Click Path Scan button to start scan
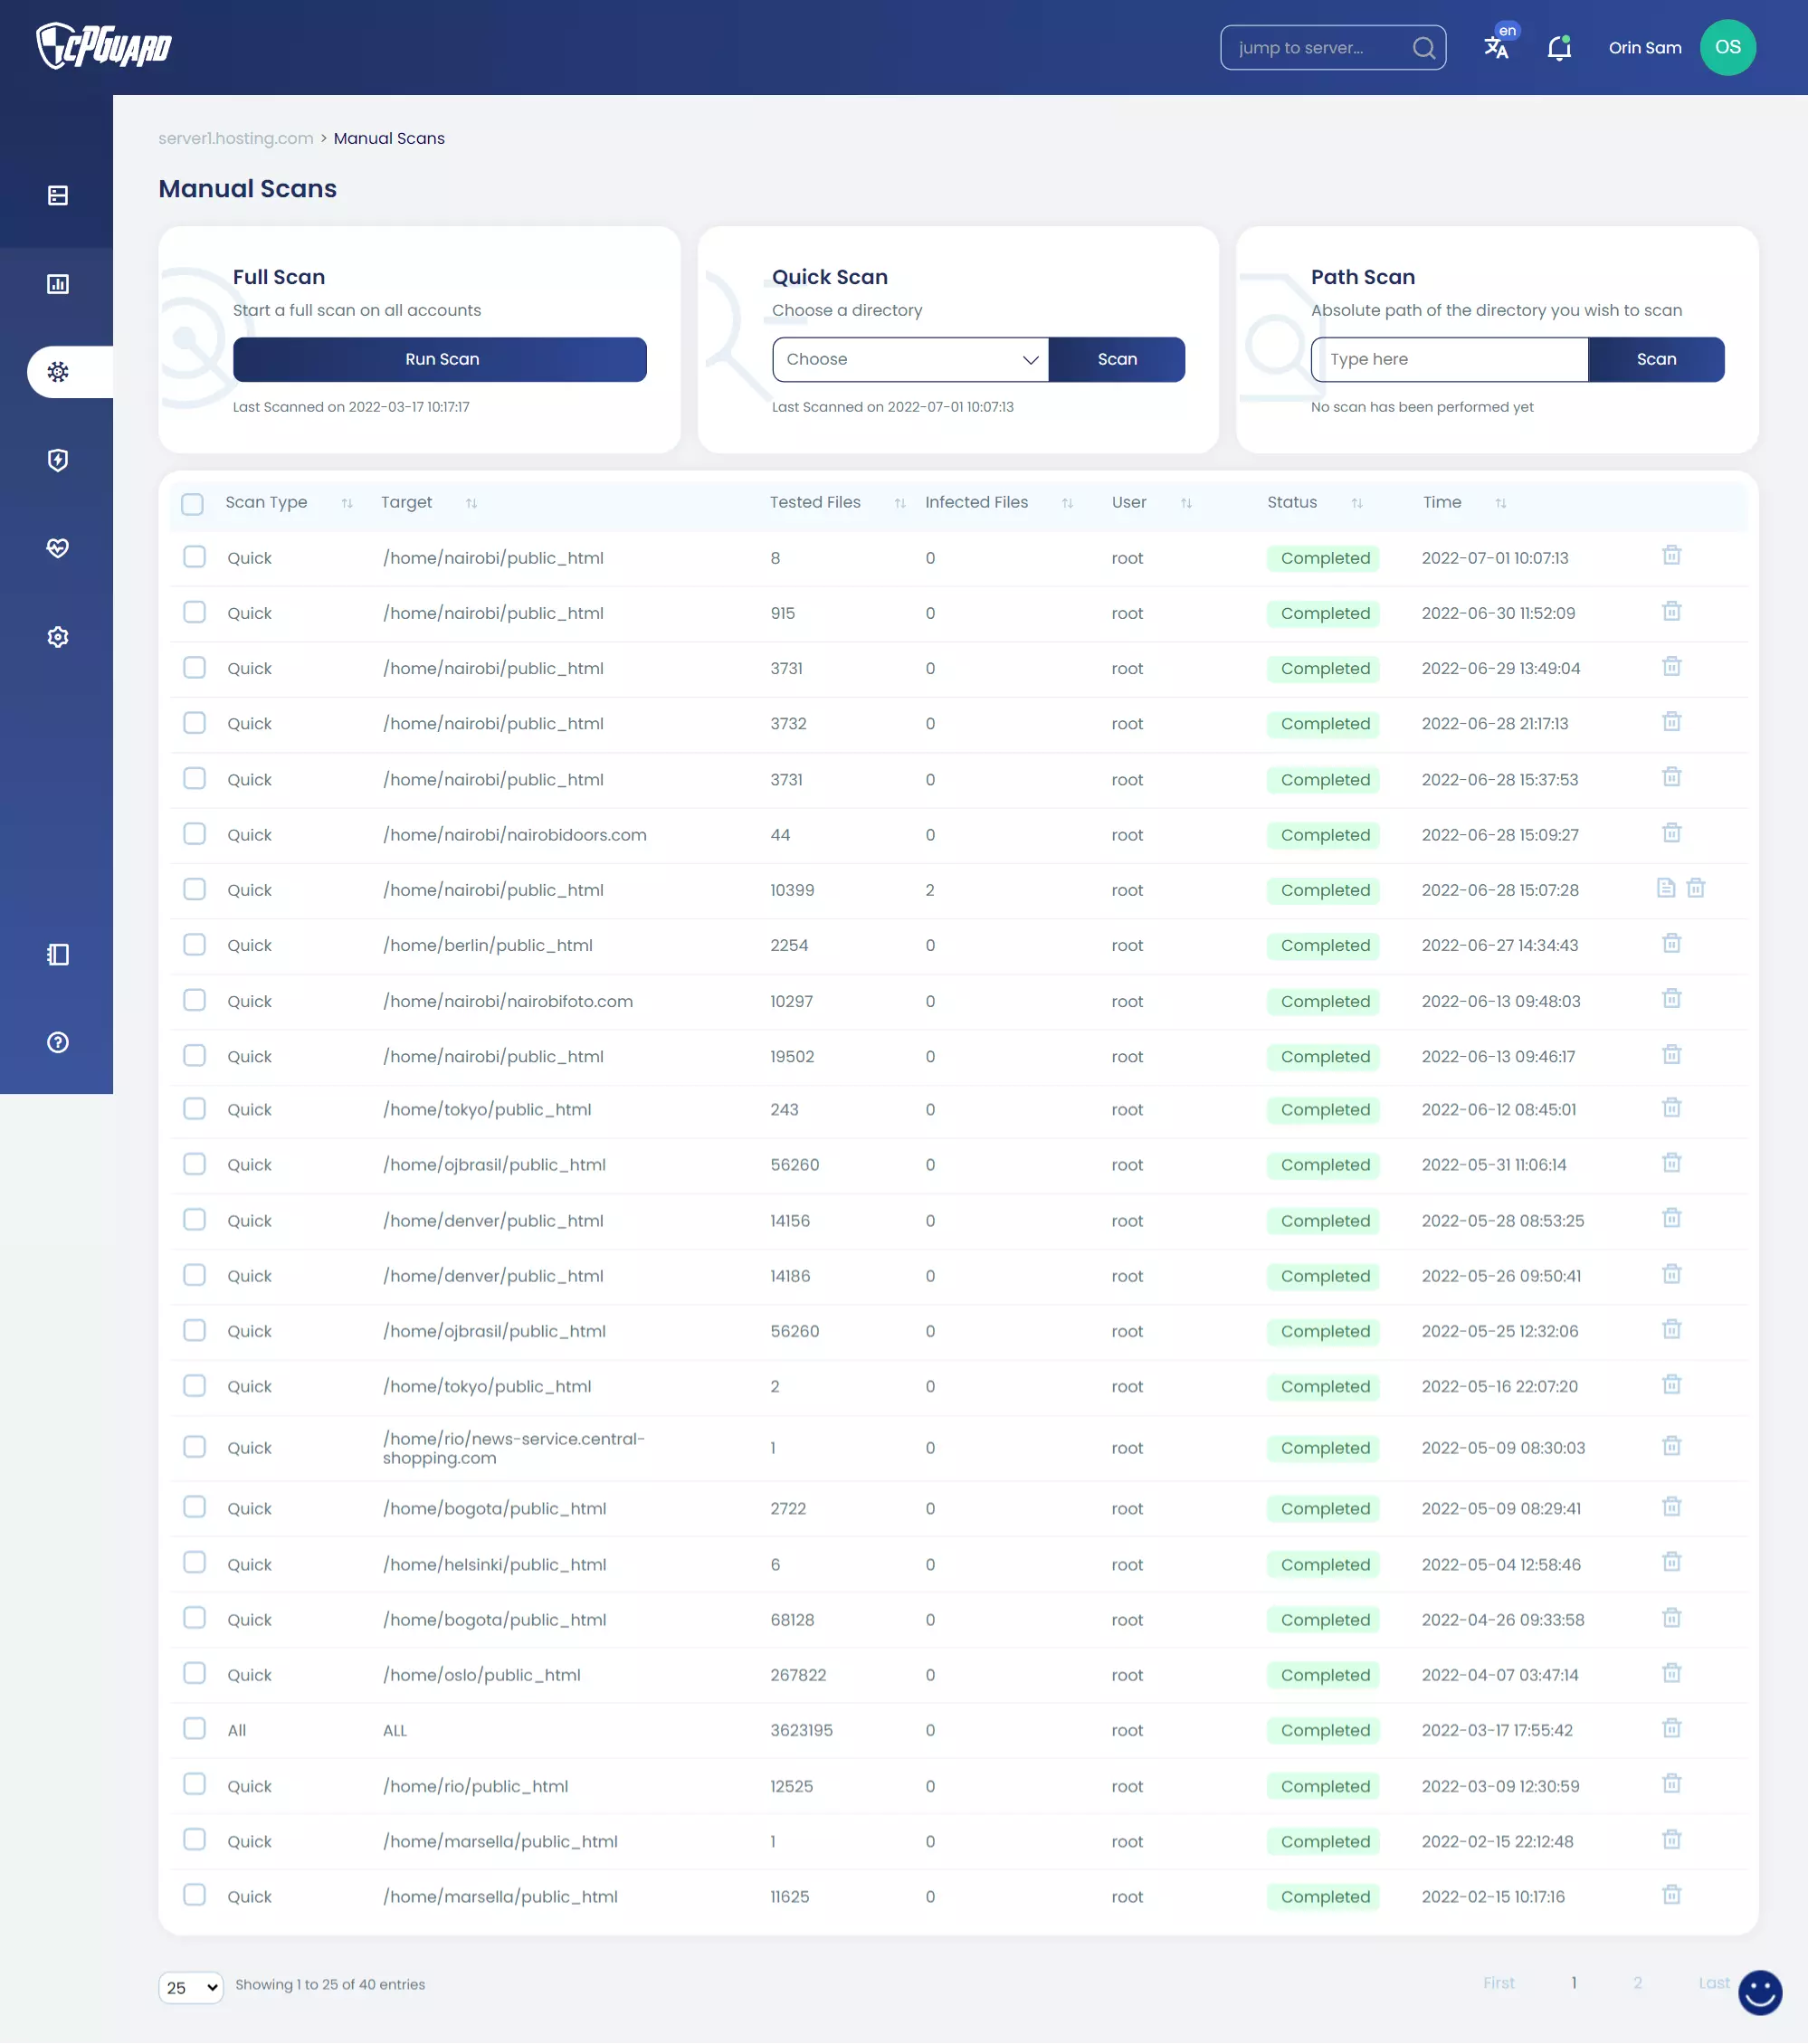This screenshot has width=1808, height=2044. click(1656, 357)
